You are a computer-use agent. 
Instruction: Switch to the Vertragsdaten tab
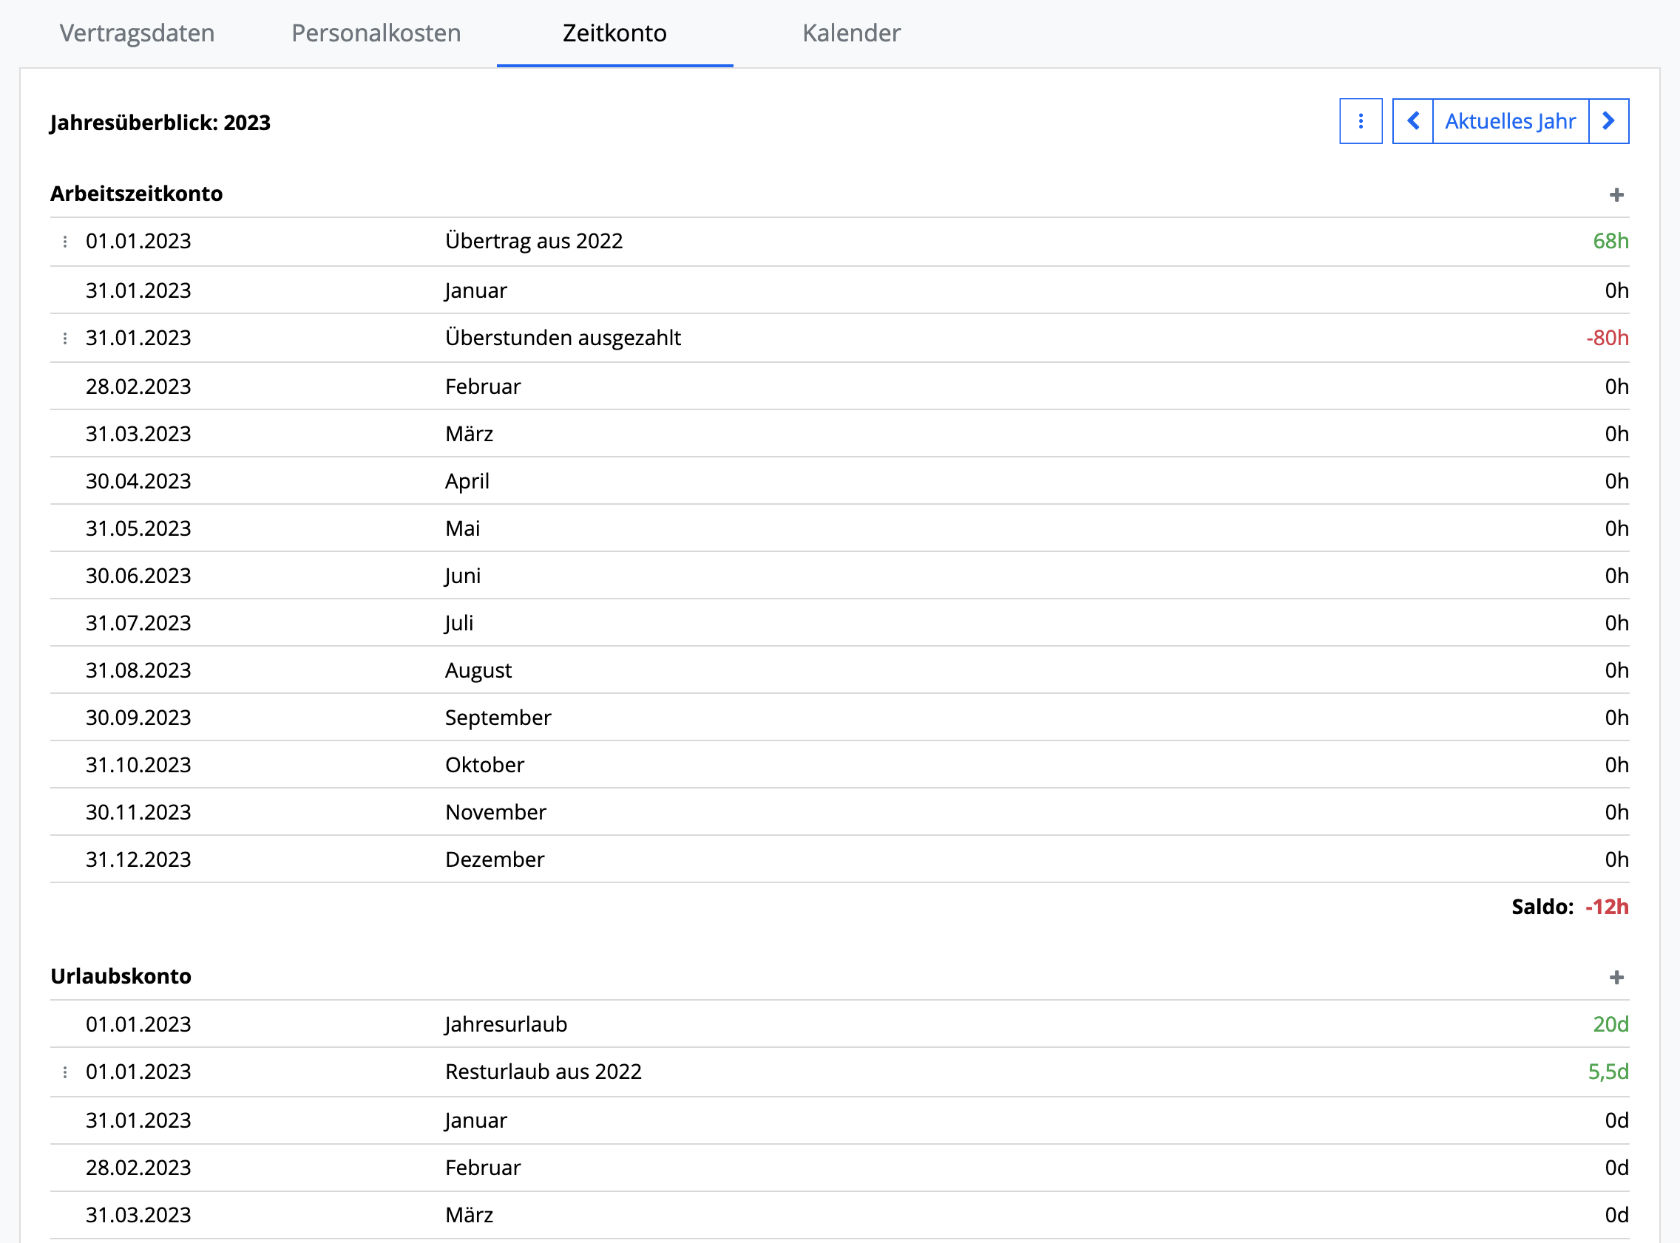click(137, 33)
